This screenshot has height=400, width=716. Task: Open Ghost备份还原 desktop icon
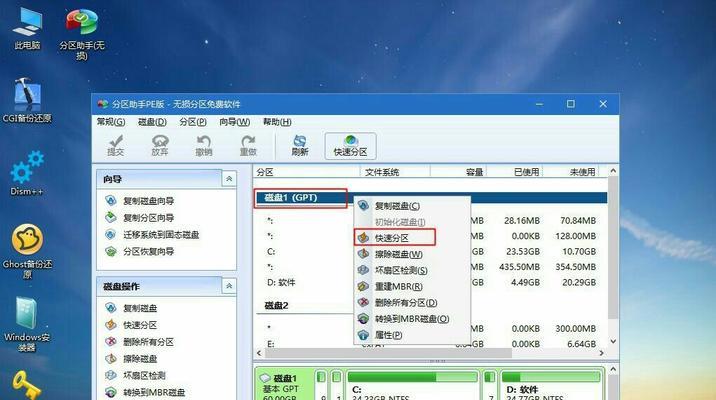click(x=27, y=251)
